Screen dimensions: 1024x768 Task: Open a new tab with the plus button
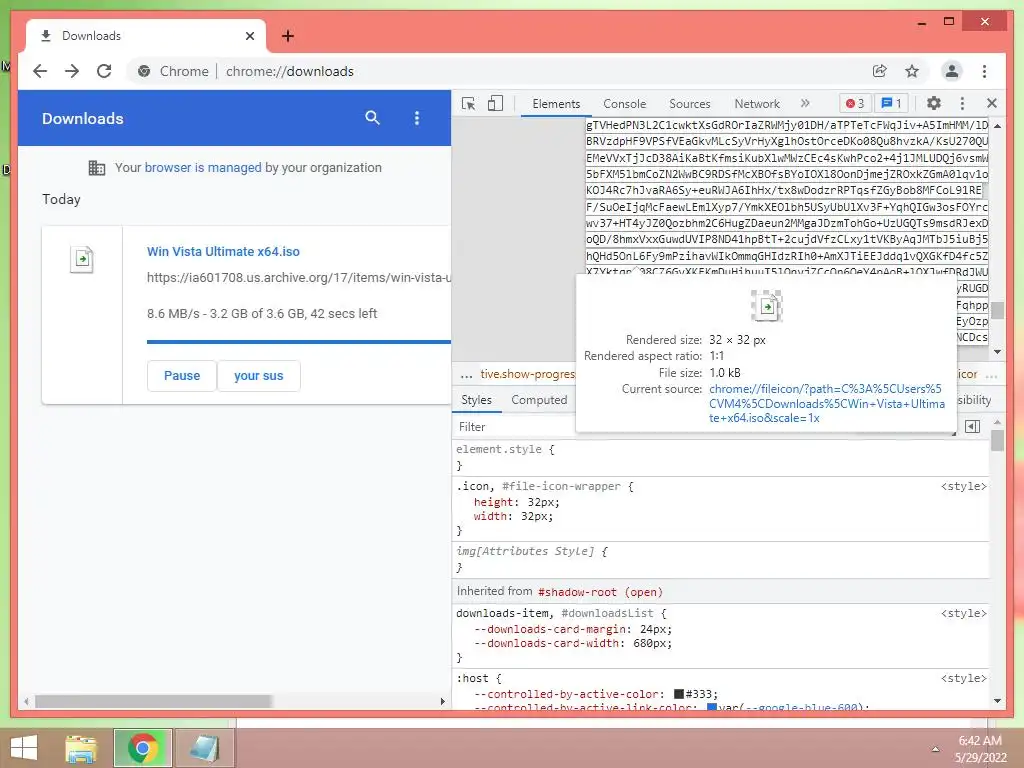coord(287,36)
